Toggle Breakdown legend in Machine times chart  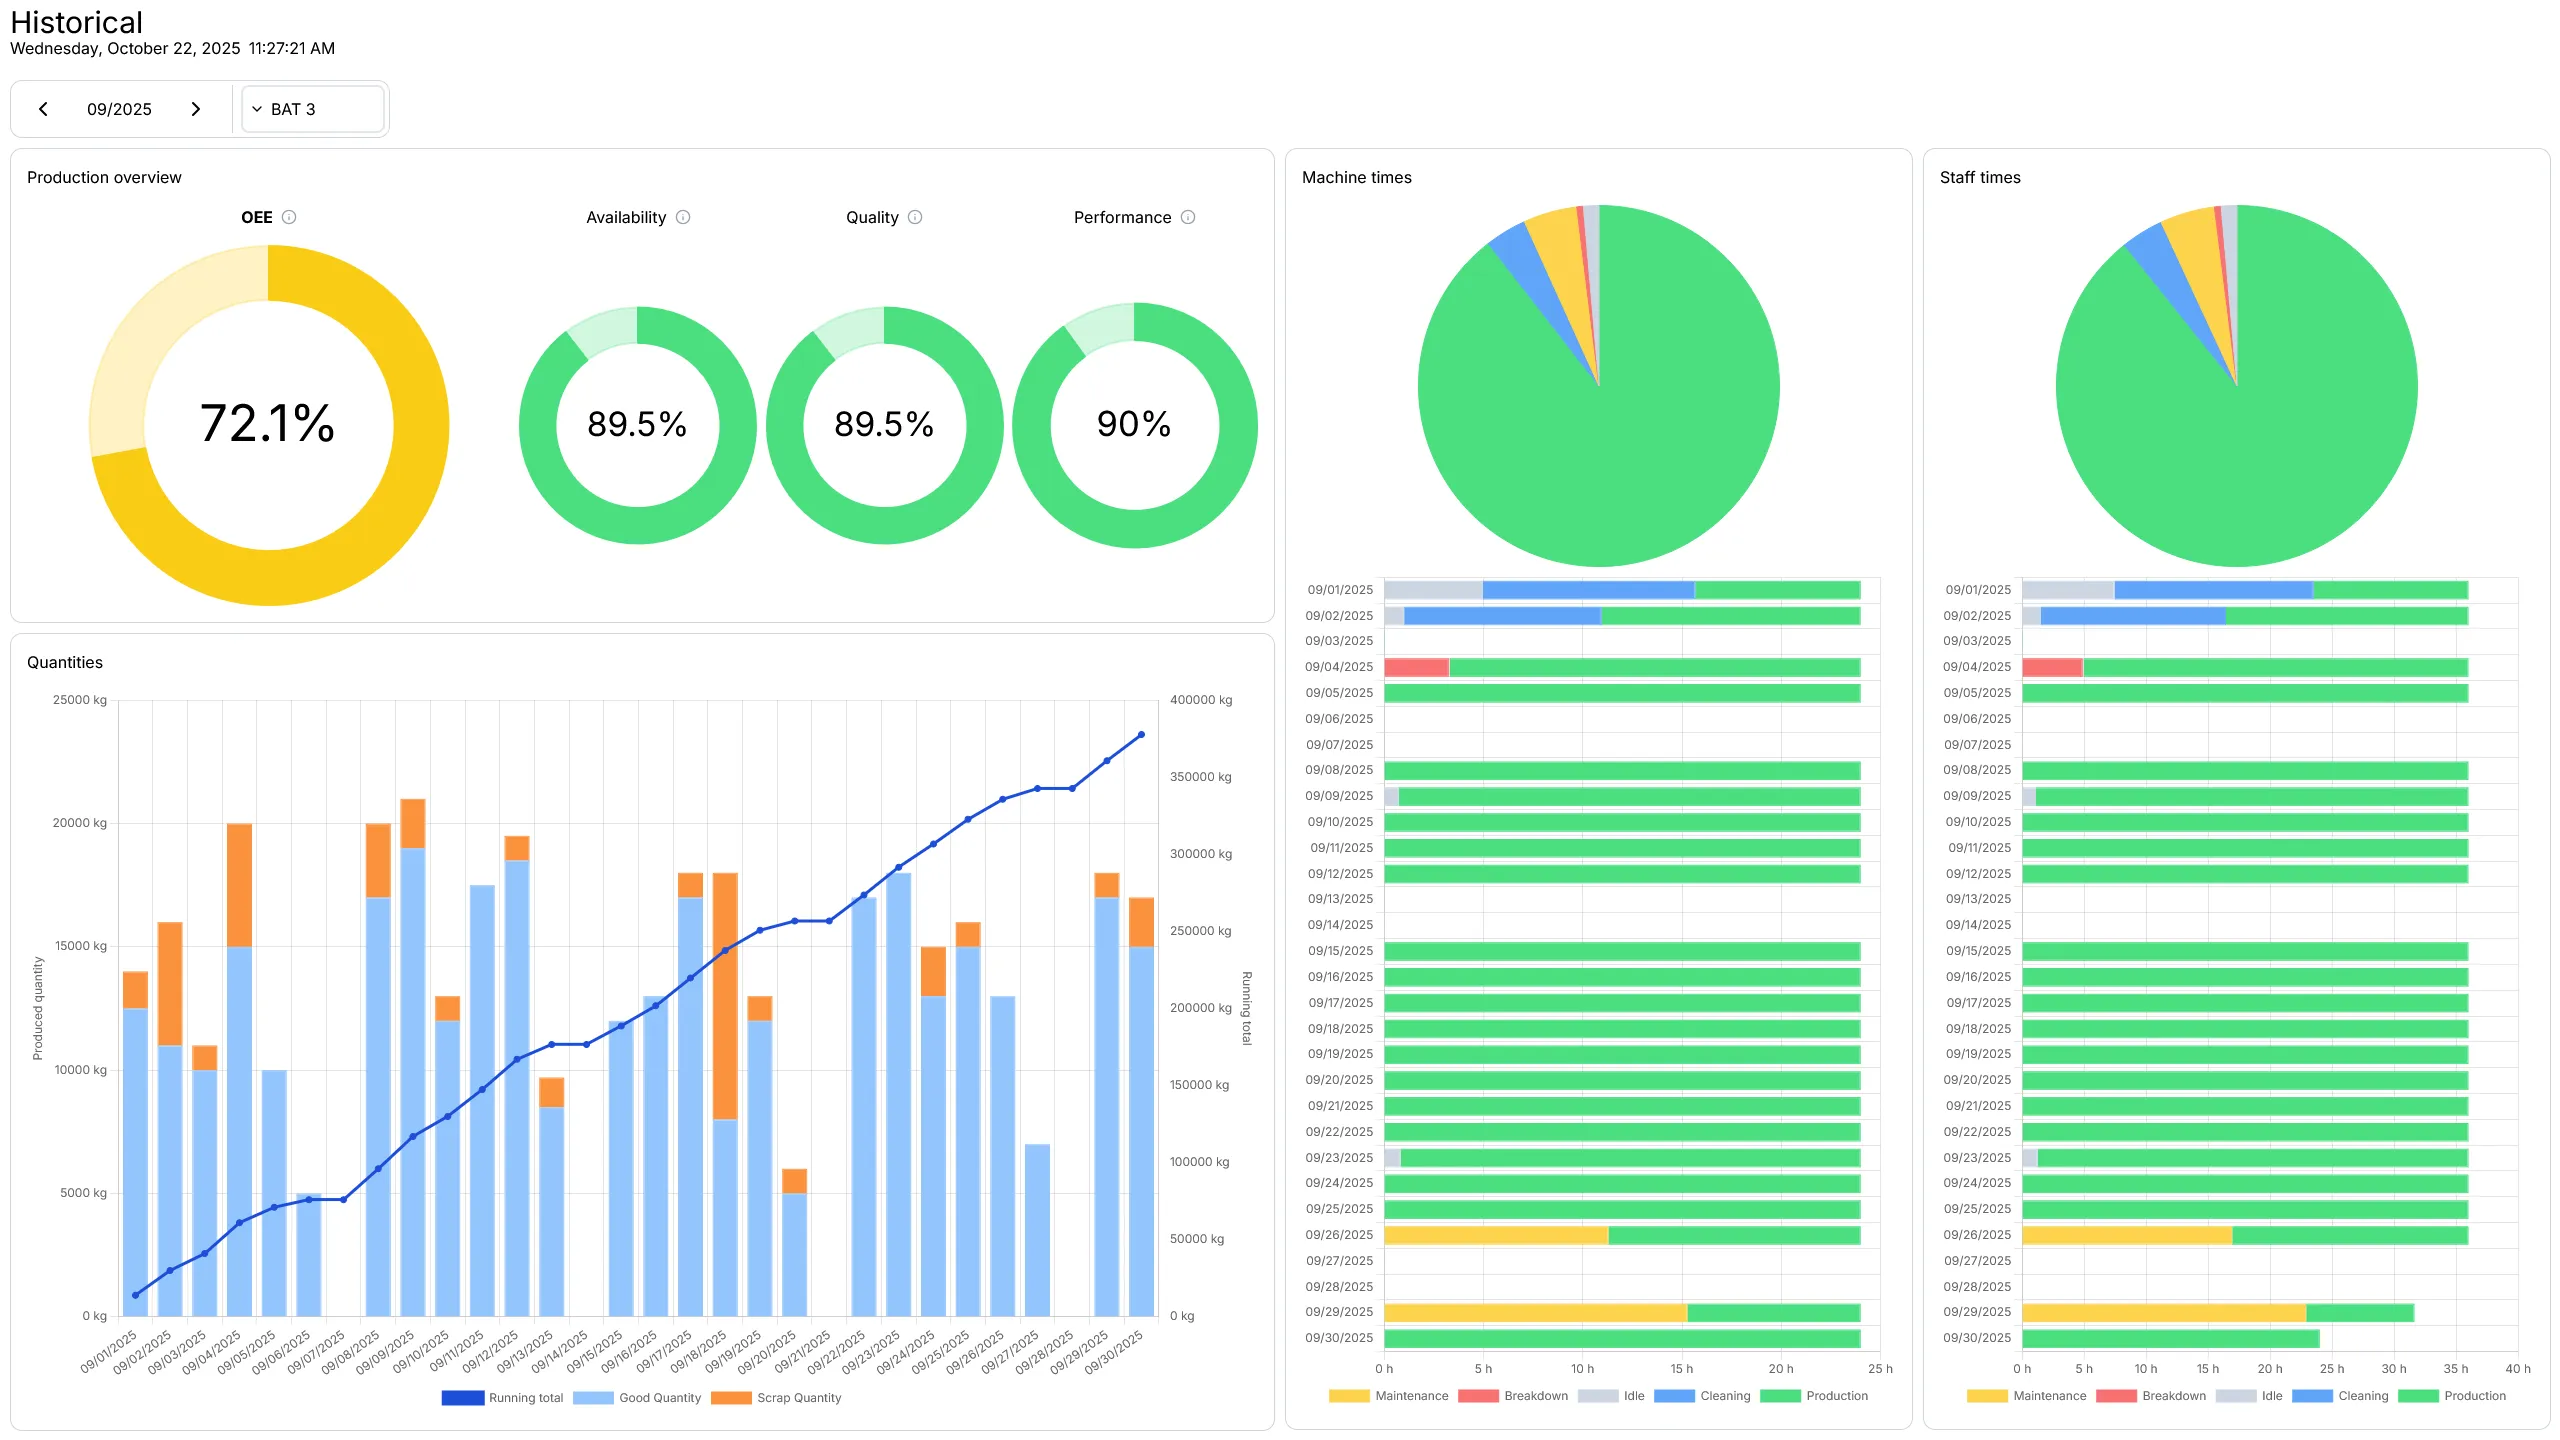[x=1516, y=1395]
